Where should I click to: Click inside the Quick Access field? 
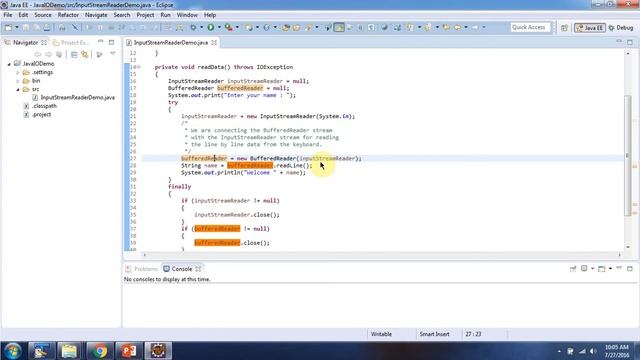point(530,27)
